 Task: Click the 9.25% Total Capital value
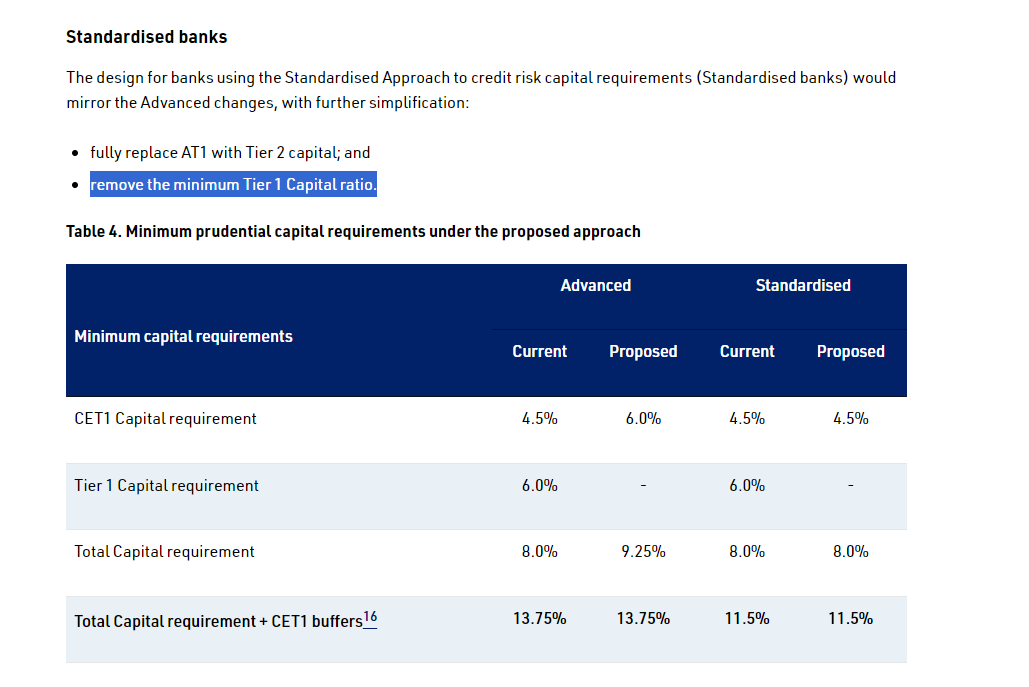pyautogui.click(x=643, y=552)
